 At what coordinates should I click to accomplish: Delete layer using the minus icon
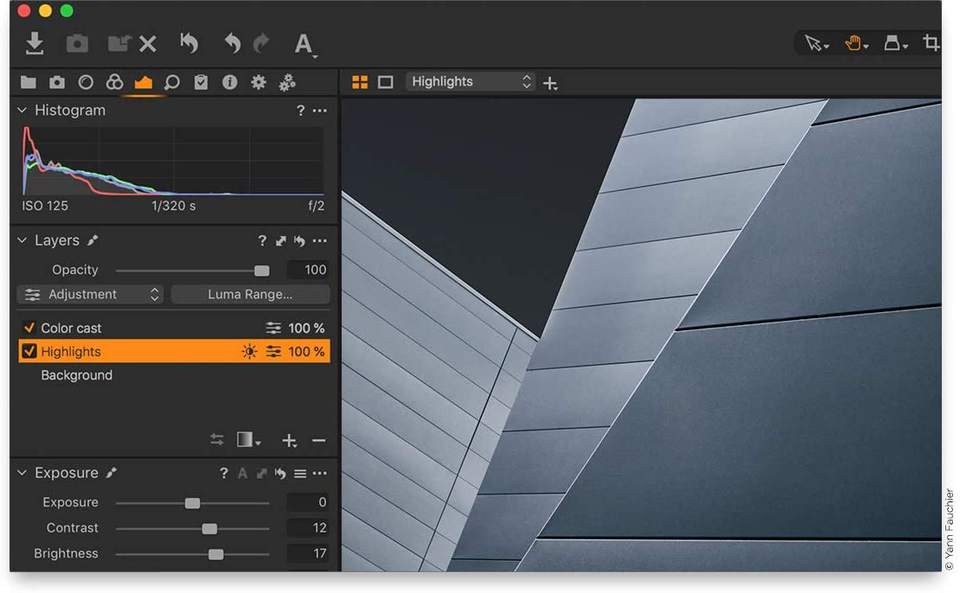coord(319,441)
